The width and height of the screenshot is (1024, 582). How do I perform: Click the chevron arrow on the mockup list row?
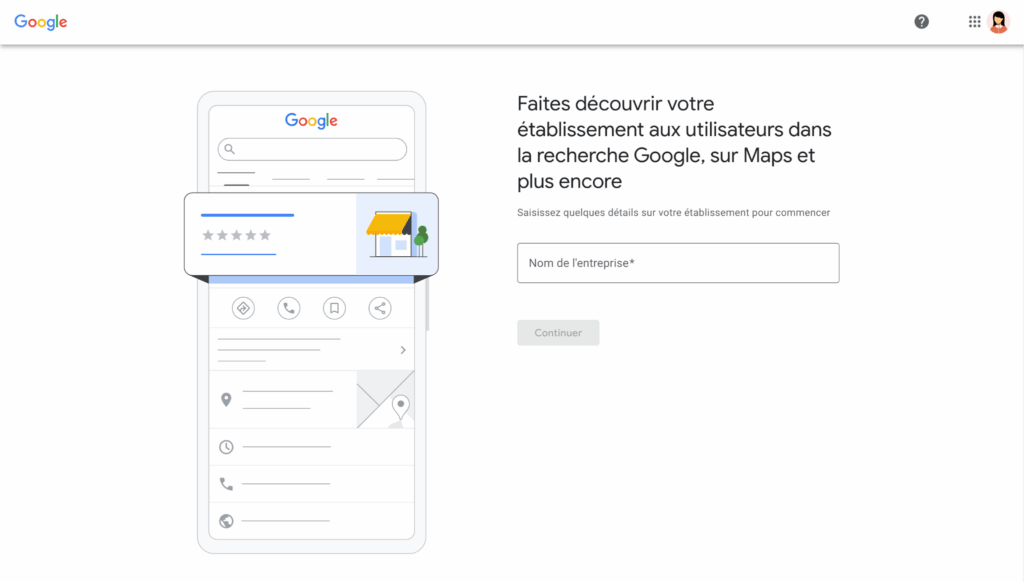(403, 349)
